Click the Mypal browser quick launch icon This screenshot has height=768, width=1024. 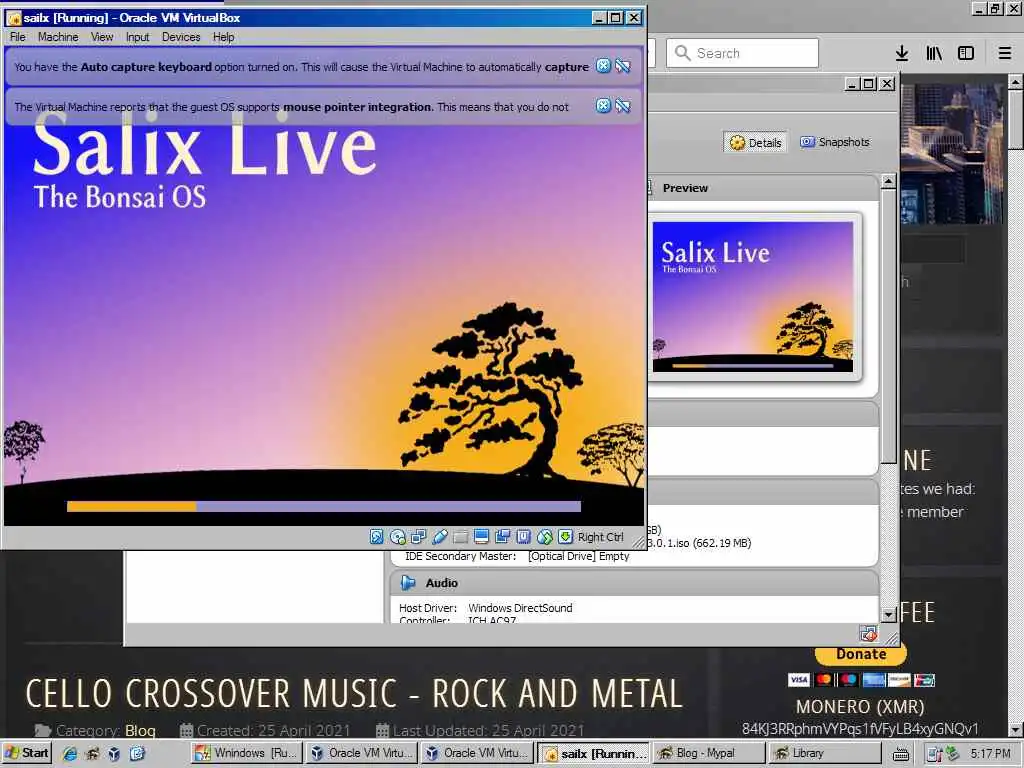(92, 754)
